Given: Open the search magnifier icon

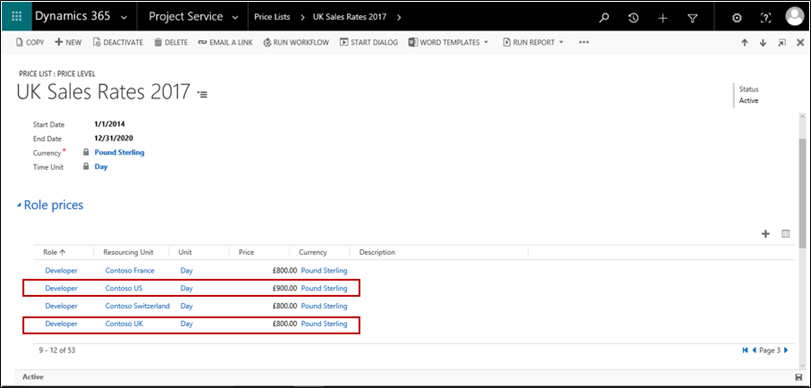Looking at the screenshot, I should (604, 18).
